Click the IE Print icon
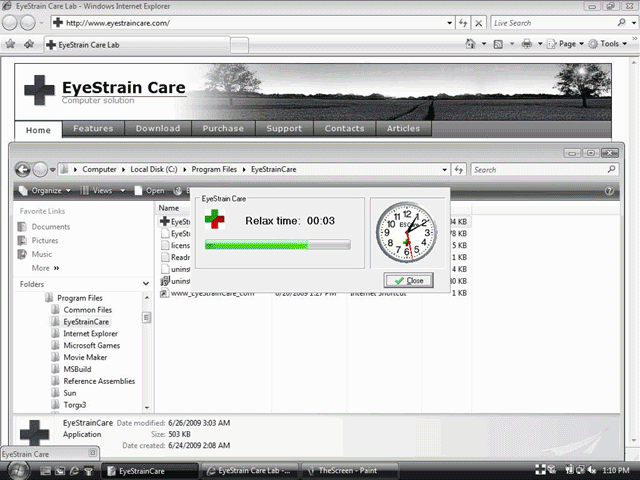Viewport: 640px width, 480px height. tap(527, 44)
